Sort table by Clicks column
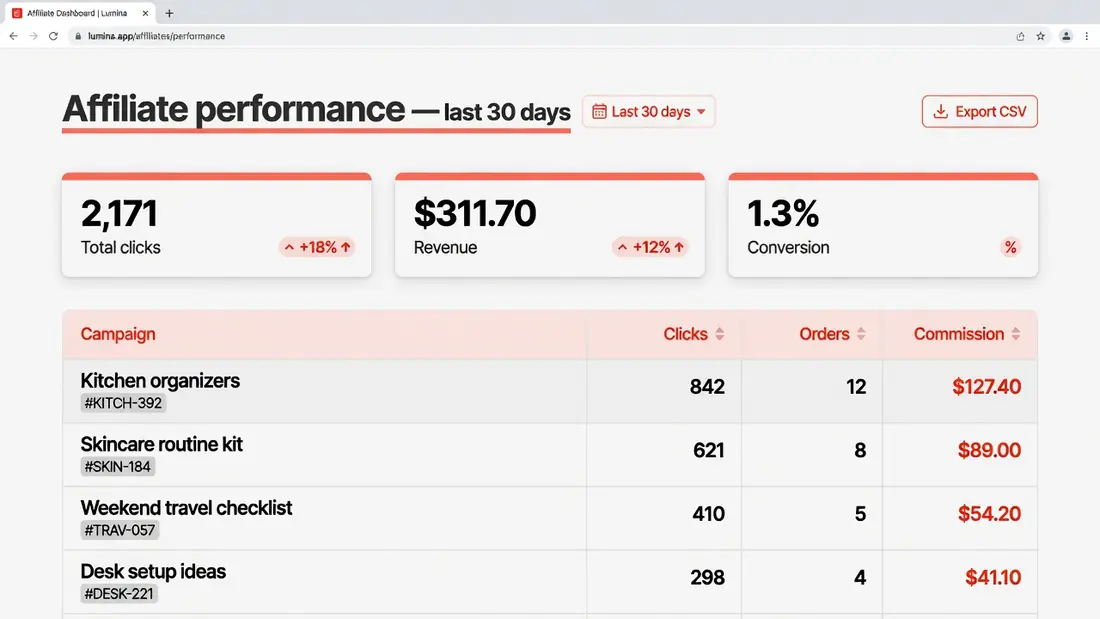 (693, 334)
